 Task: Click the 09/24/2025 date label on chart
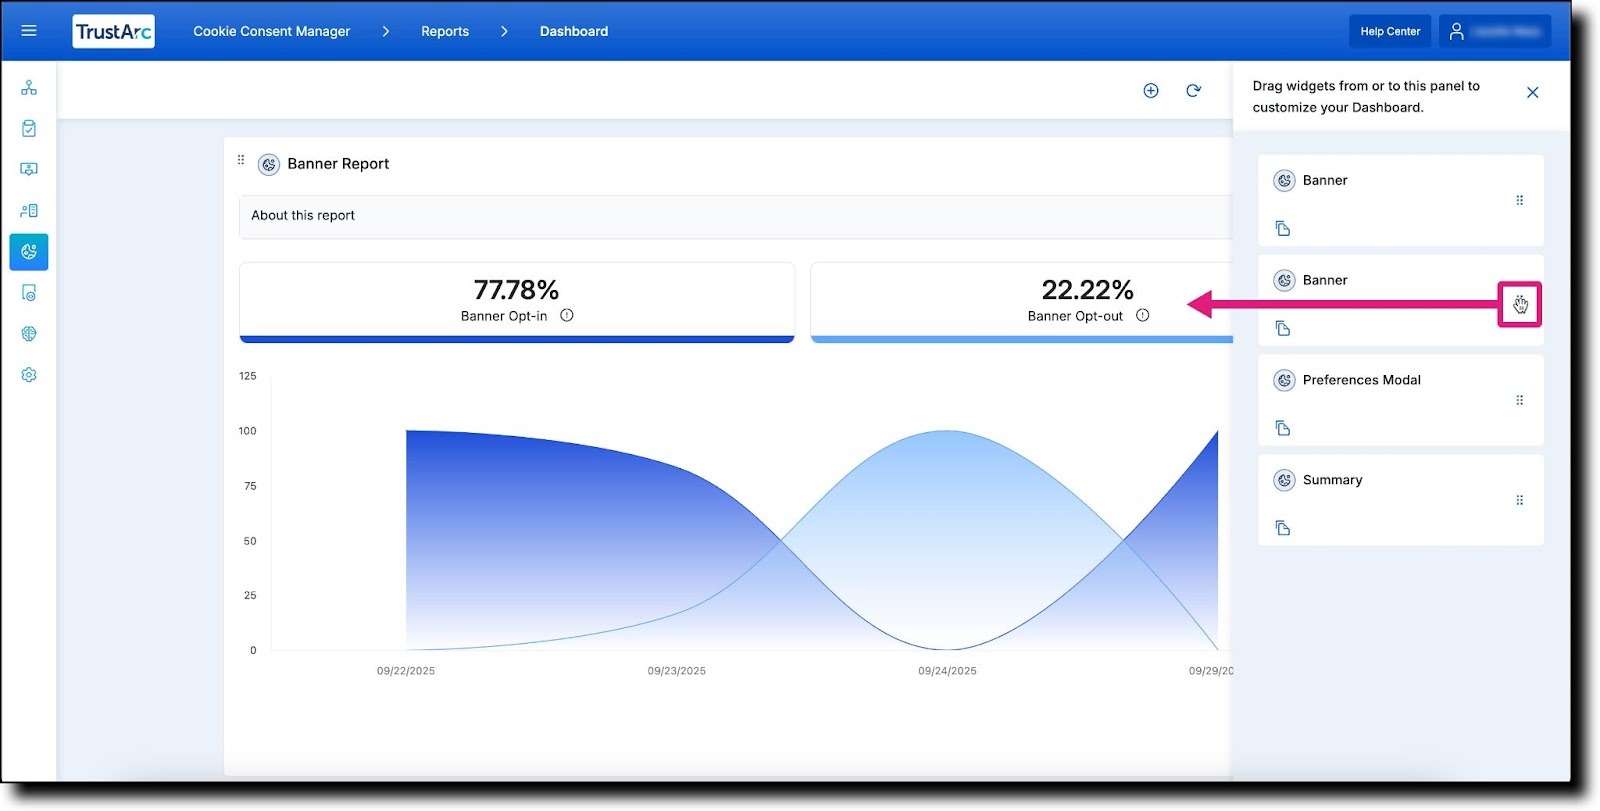click(948, 671)
